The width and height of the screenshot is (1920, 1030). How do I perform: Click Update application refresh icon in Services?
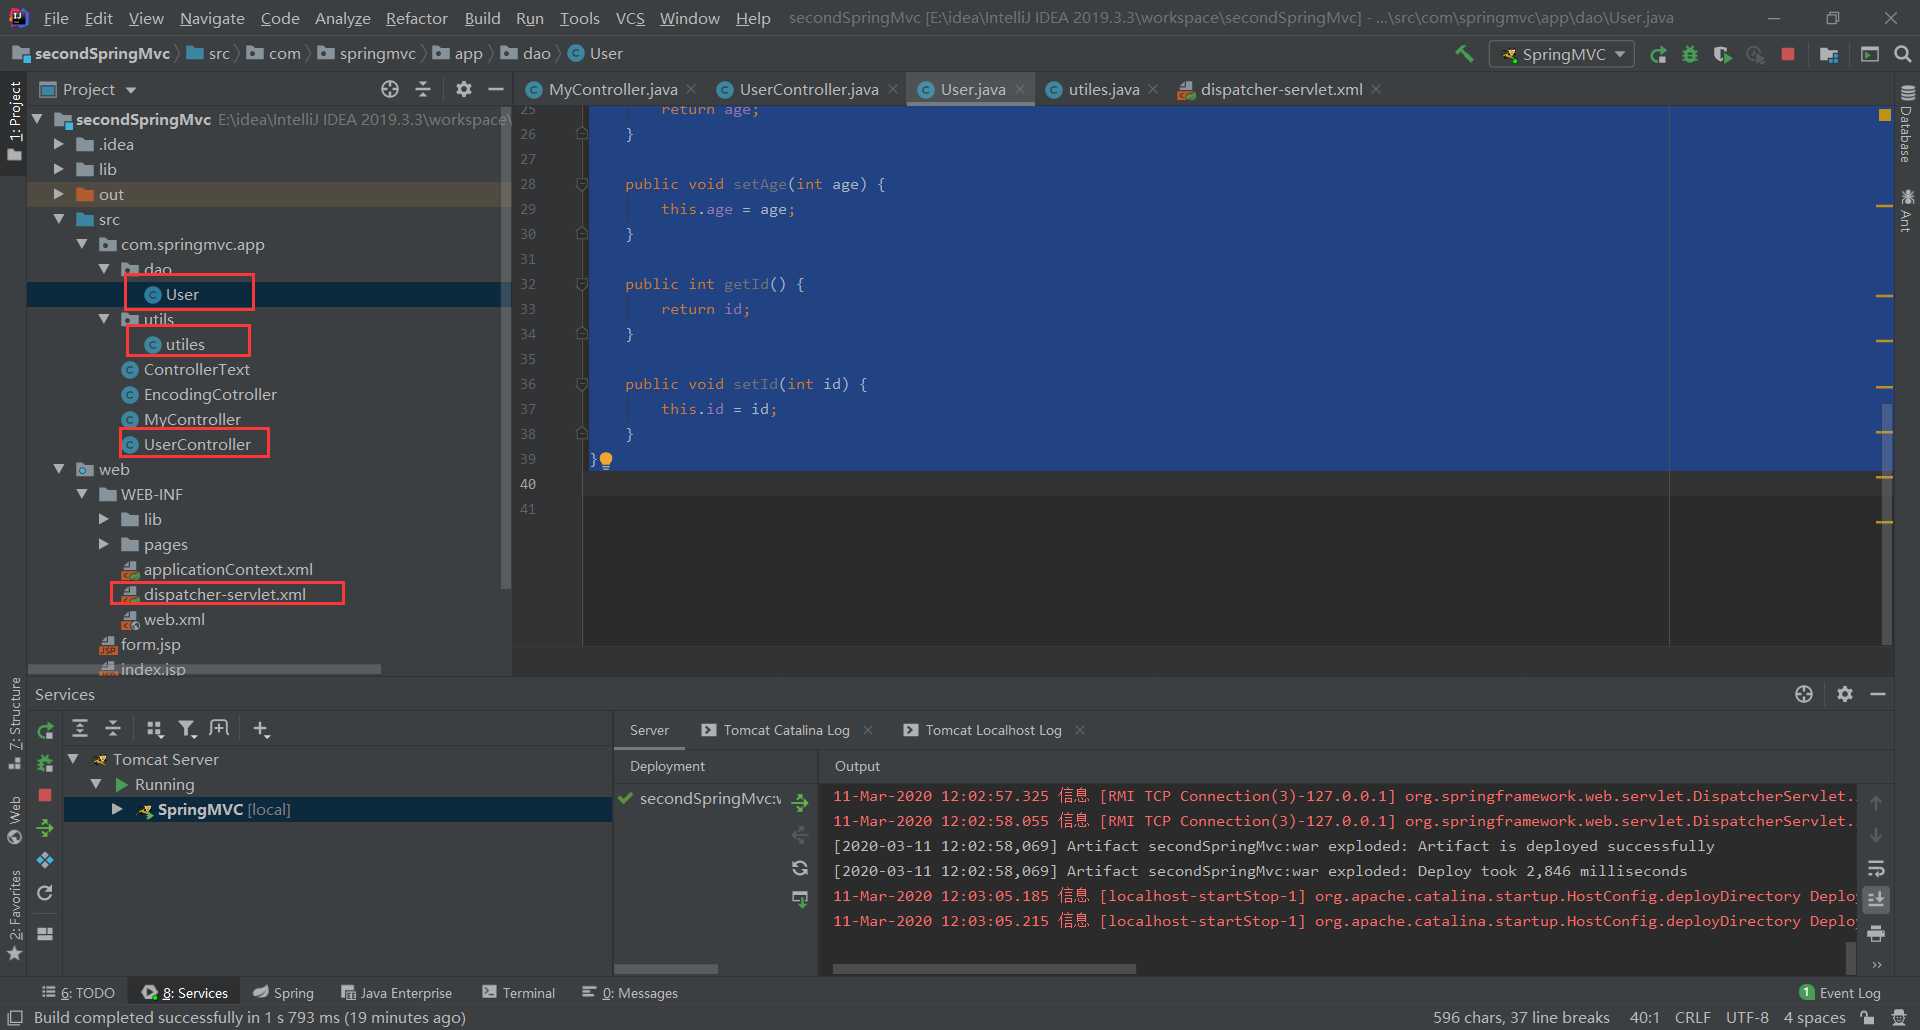(45, 893)
